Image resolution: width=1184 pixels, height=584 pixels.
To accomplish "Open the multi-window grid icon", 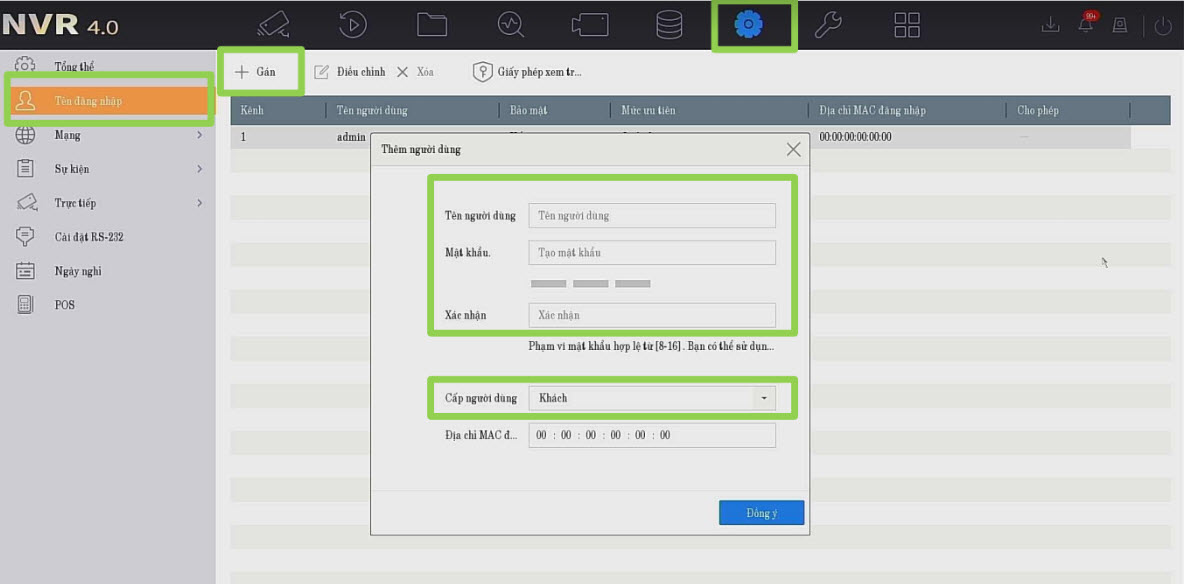I will coord(907,25).
